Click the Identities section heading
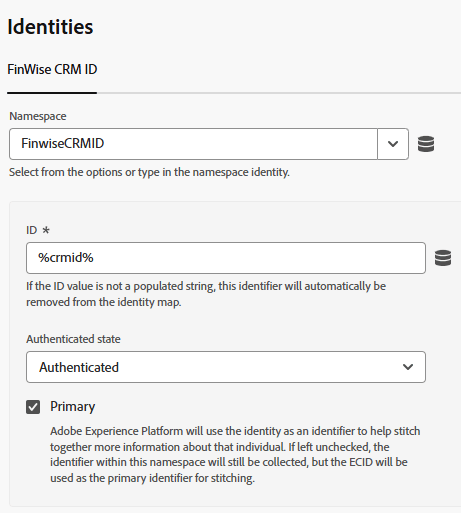This screenshot has width=463, height=513. (x=50, y=27)
